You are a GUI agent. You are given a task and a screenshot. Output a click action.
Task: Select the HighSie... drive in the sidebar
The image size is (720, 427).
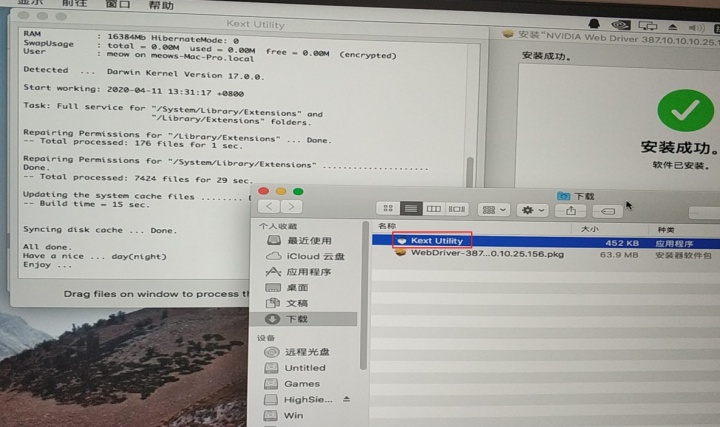(298, 399)
